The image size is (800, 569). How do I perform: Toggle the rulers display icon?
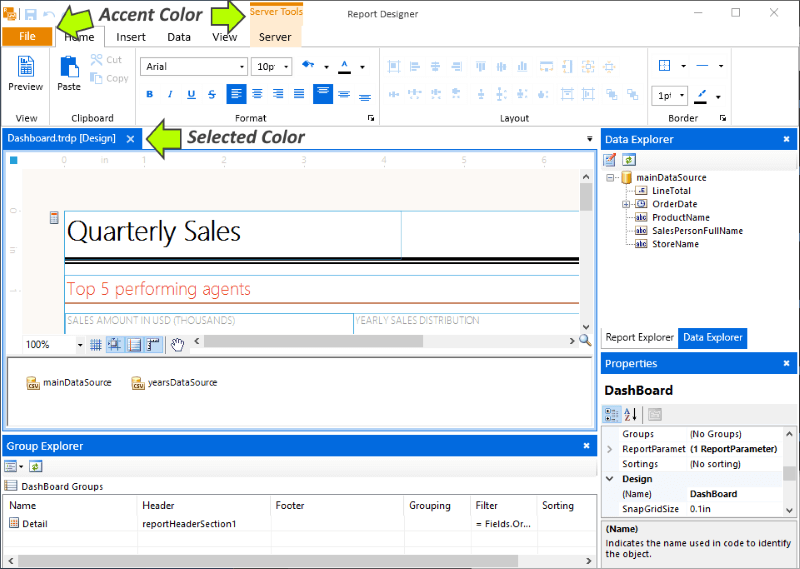tap(153, 345)
